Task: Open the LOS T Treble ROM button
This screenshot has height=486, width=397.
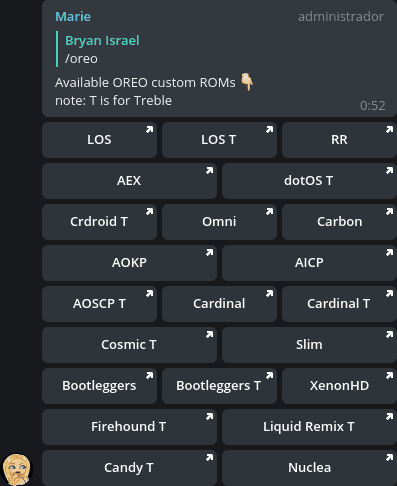Action: coord(219,140)
